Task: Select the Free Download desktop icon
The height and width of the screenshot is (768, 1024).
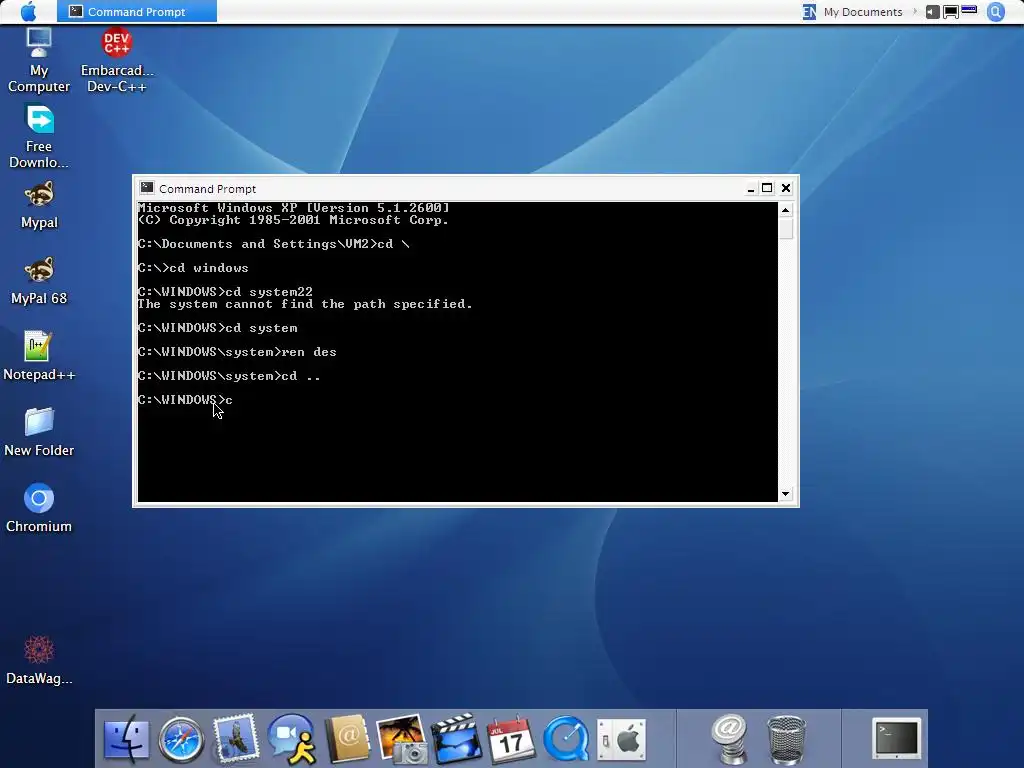Action: click(39, 137)
